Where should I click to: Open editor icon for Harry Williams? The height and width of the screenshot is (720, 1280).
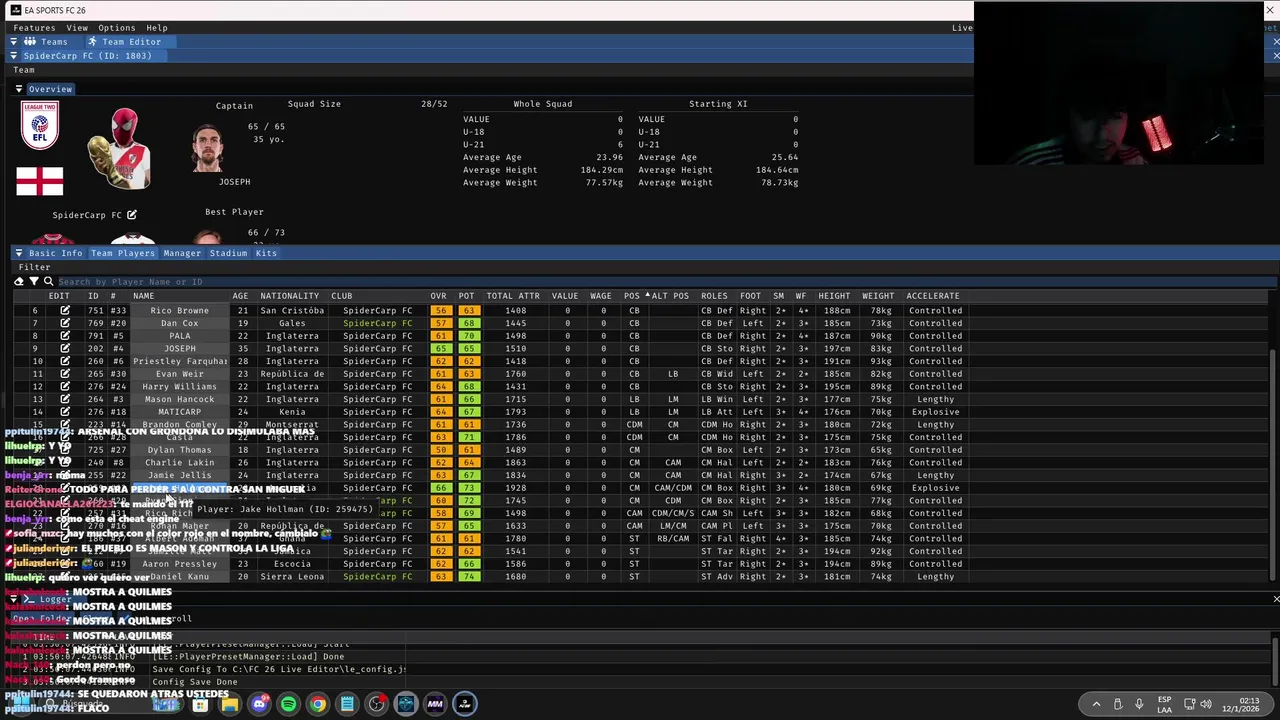65,387
